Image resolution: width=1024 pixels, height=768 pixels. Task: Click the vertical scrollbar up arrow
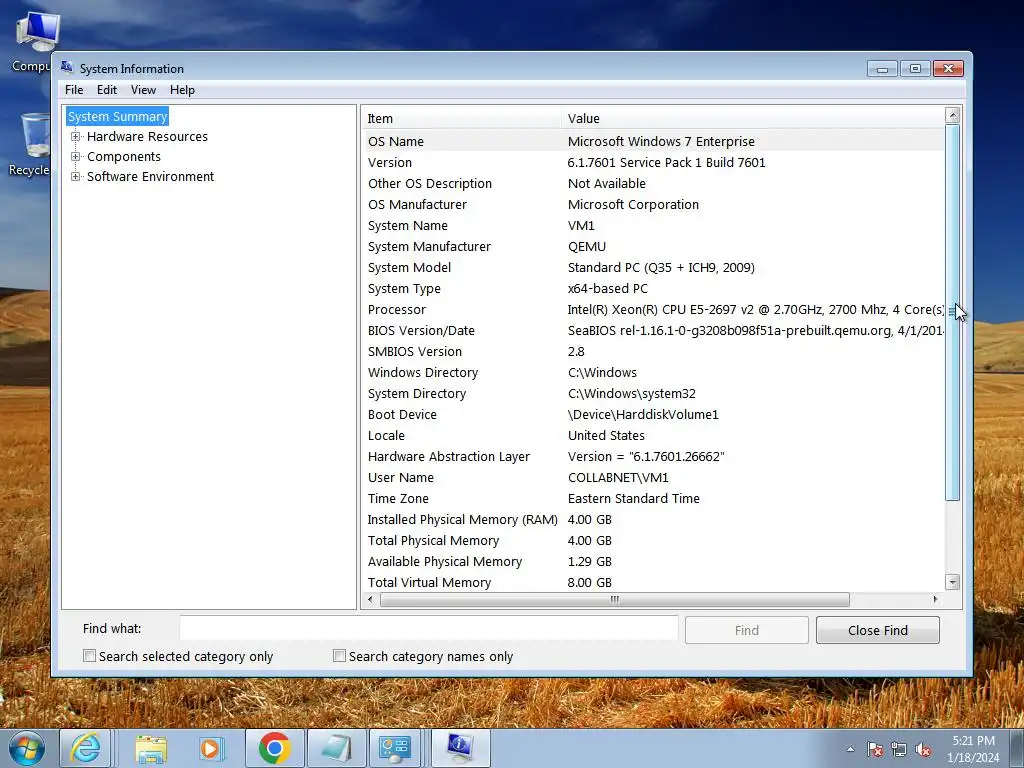(953, 116)
